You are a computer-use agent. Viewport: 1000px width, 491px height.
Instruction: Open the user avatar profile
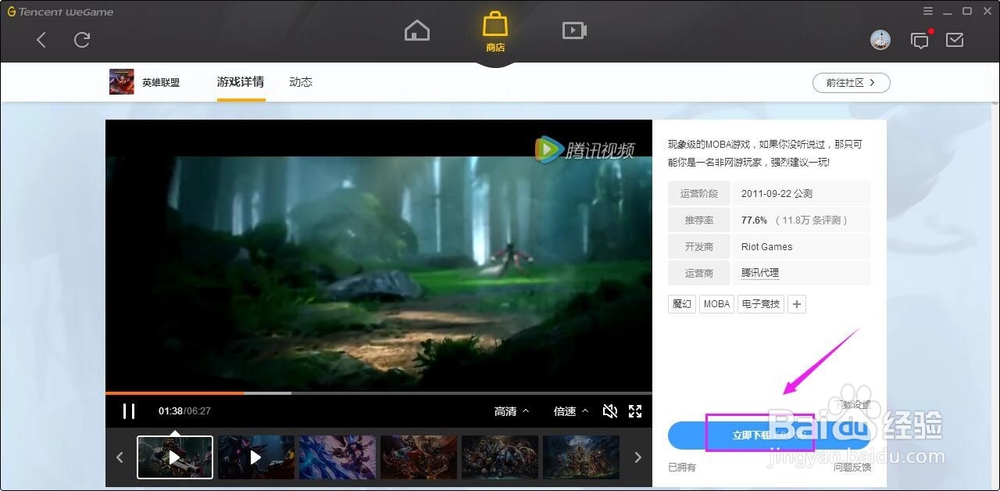(880, 40)
